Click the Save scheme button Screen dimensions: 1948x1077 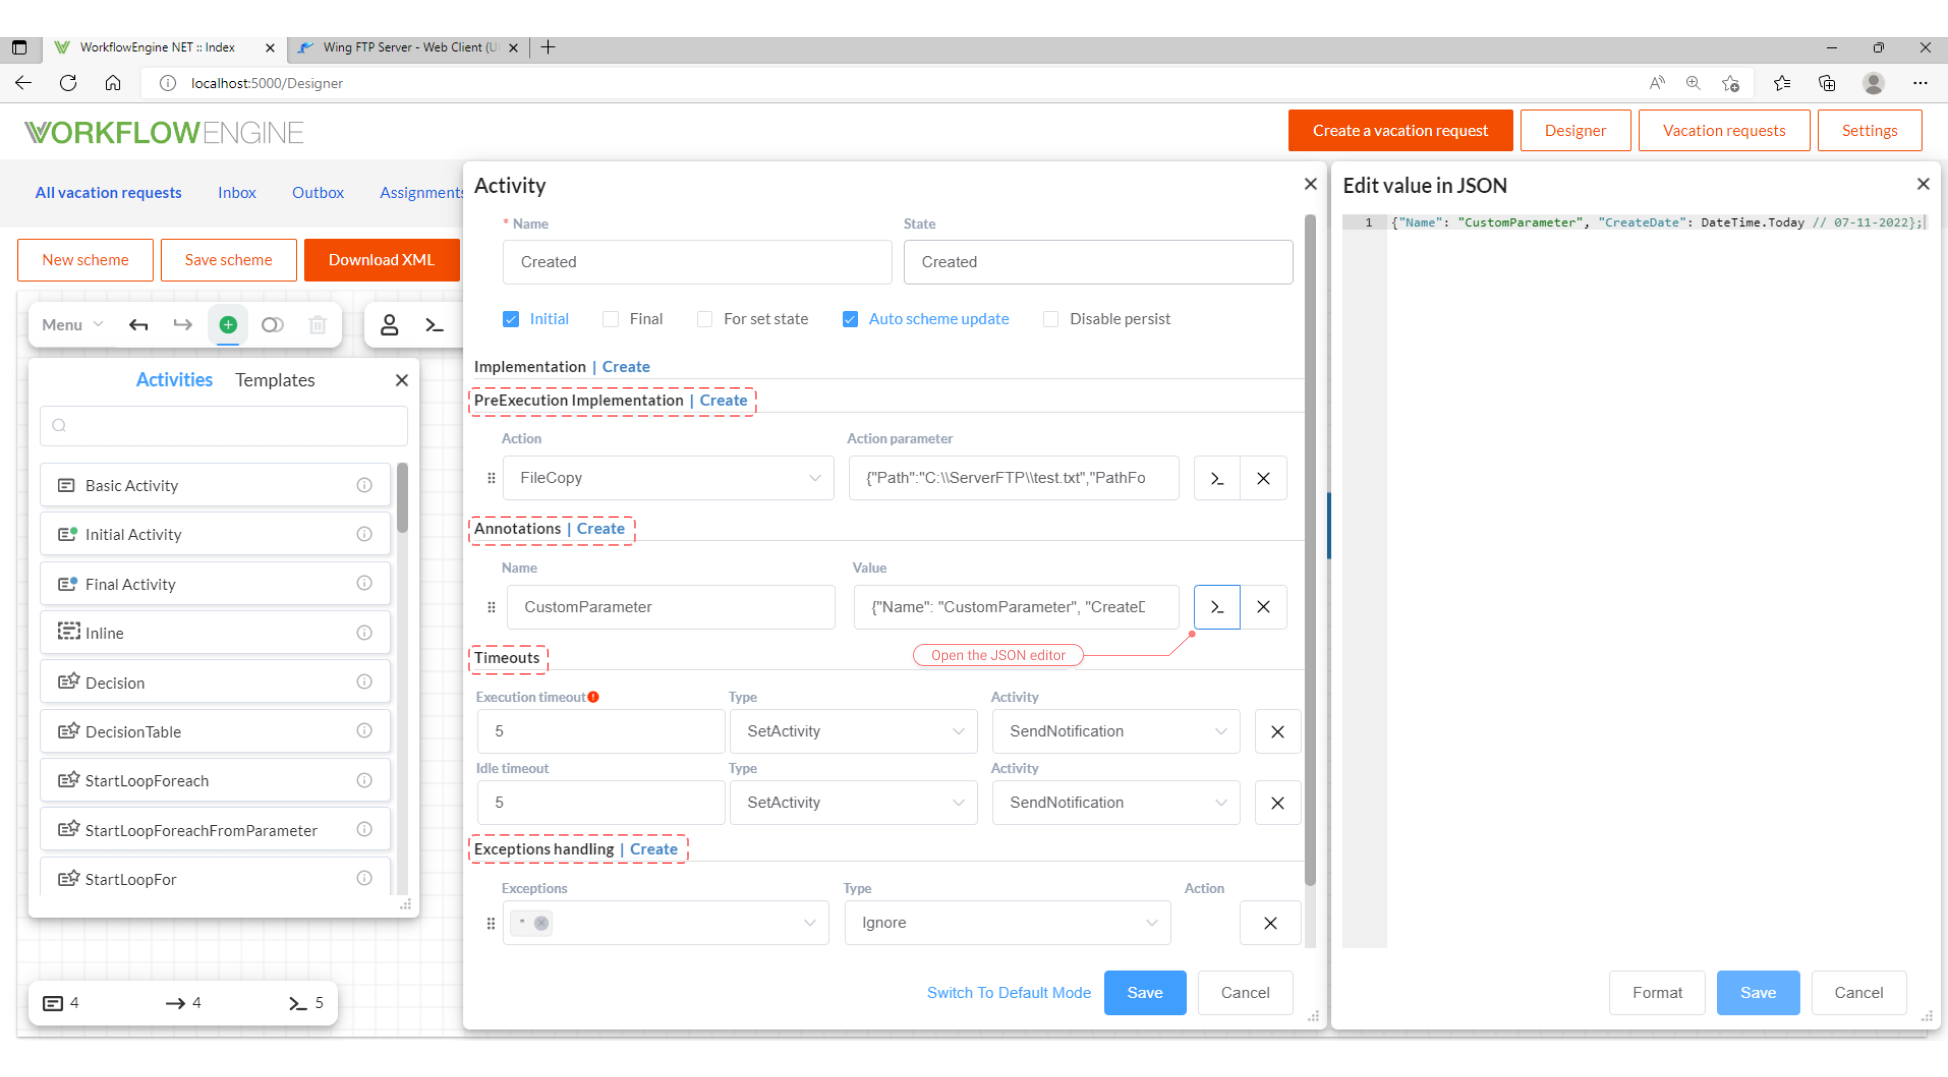[229, 260]
